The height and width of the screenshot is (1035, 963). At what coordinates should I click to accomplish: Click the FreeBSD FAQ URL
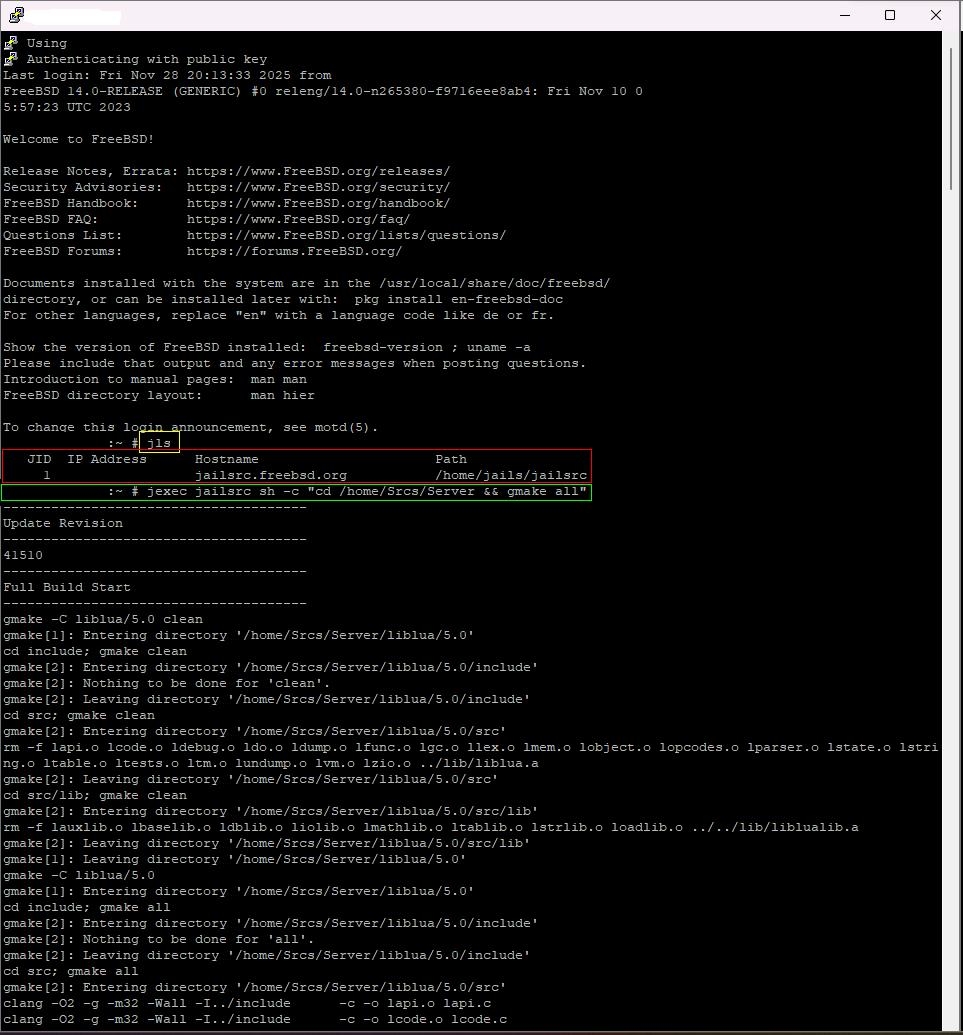pyautogui.click(x=298, y=219)
